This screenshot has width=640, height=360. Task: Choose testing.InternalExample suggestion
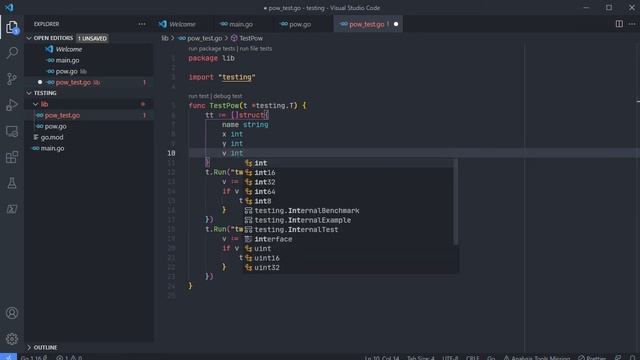[x=348, y=220]
